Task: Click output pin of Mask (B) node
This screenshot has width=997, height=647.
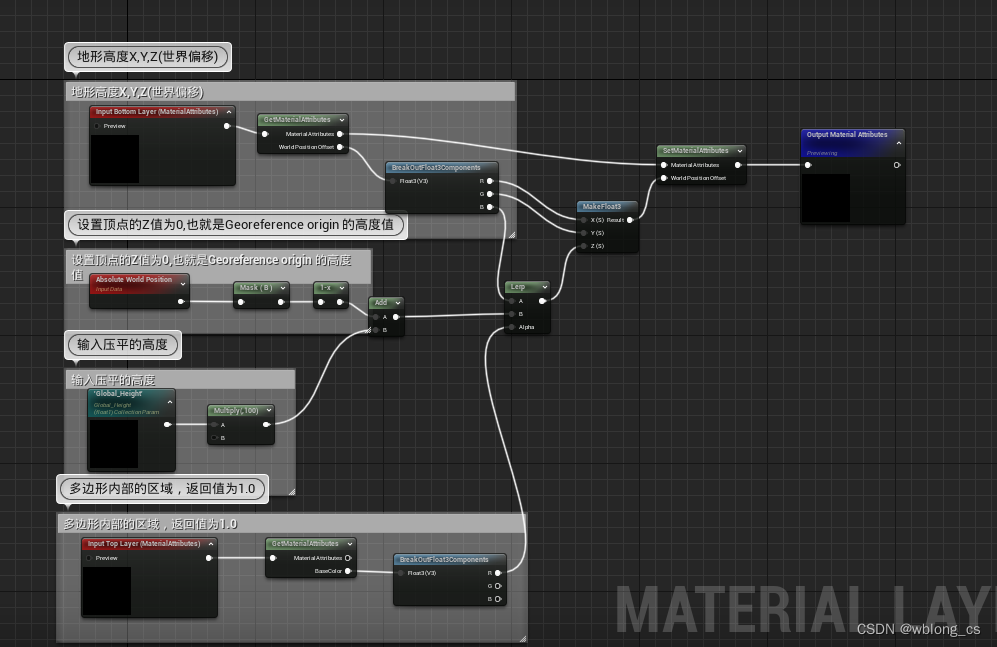Action: click(x=281, y=302)
